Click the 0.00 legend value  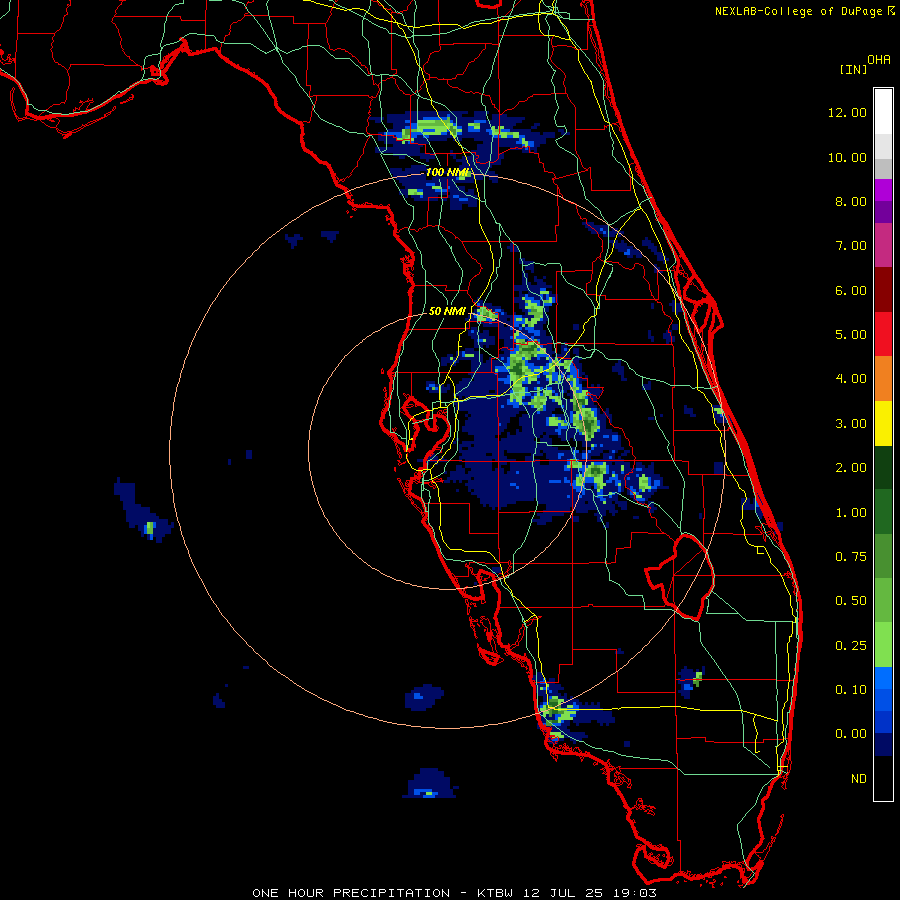pos(851,734)
